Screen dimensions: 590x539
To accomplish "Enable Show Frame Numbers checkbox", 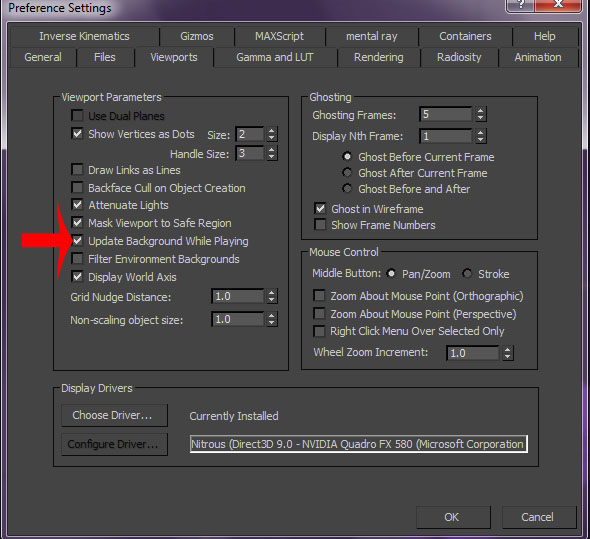I will tap(320, 225).
